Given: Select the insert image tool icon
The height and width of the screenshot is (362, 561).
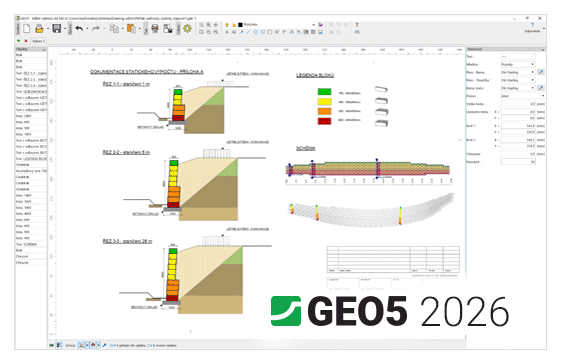Looking at the screenshot, I should point(320,32).
